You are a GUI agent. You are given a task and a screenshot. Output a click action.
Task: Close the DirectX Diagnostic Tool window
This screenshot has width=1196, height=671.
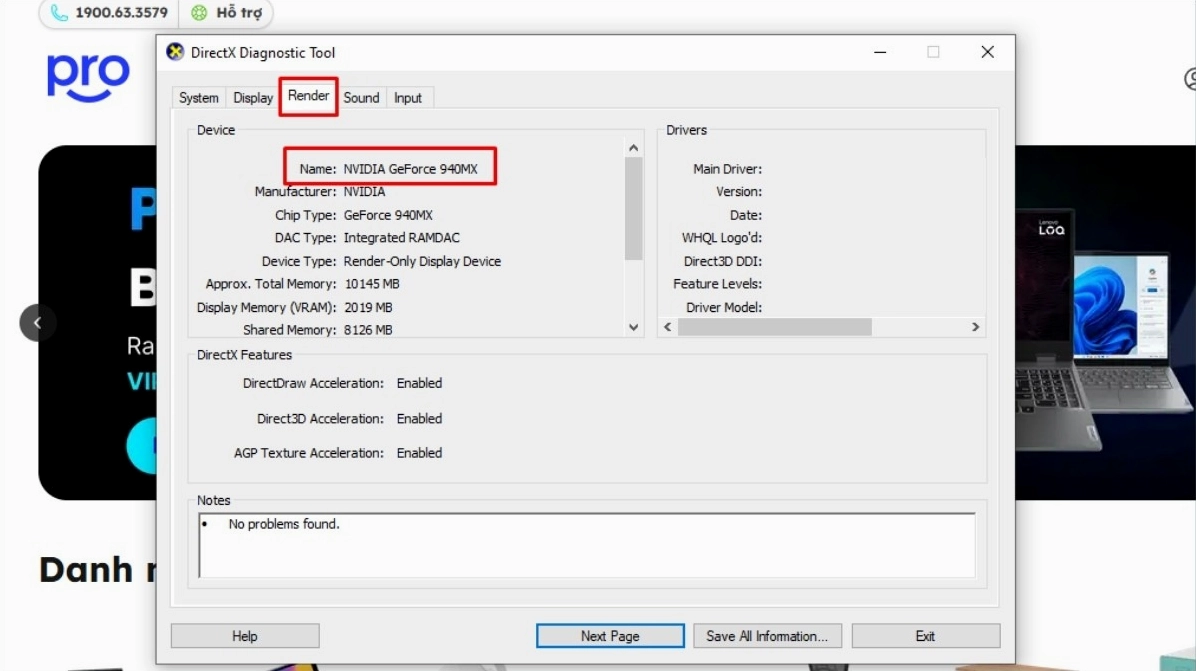pos(988,52)
